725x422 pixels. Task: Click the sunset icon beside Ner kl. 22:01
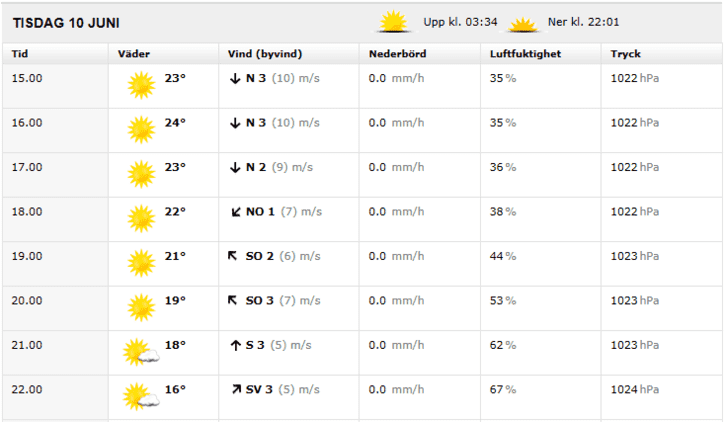pos(522,24)
